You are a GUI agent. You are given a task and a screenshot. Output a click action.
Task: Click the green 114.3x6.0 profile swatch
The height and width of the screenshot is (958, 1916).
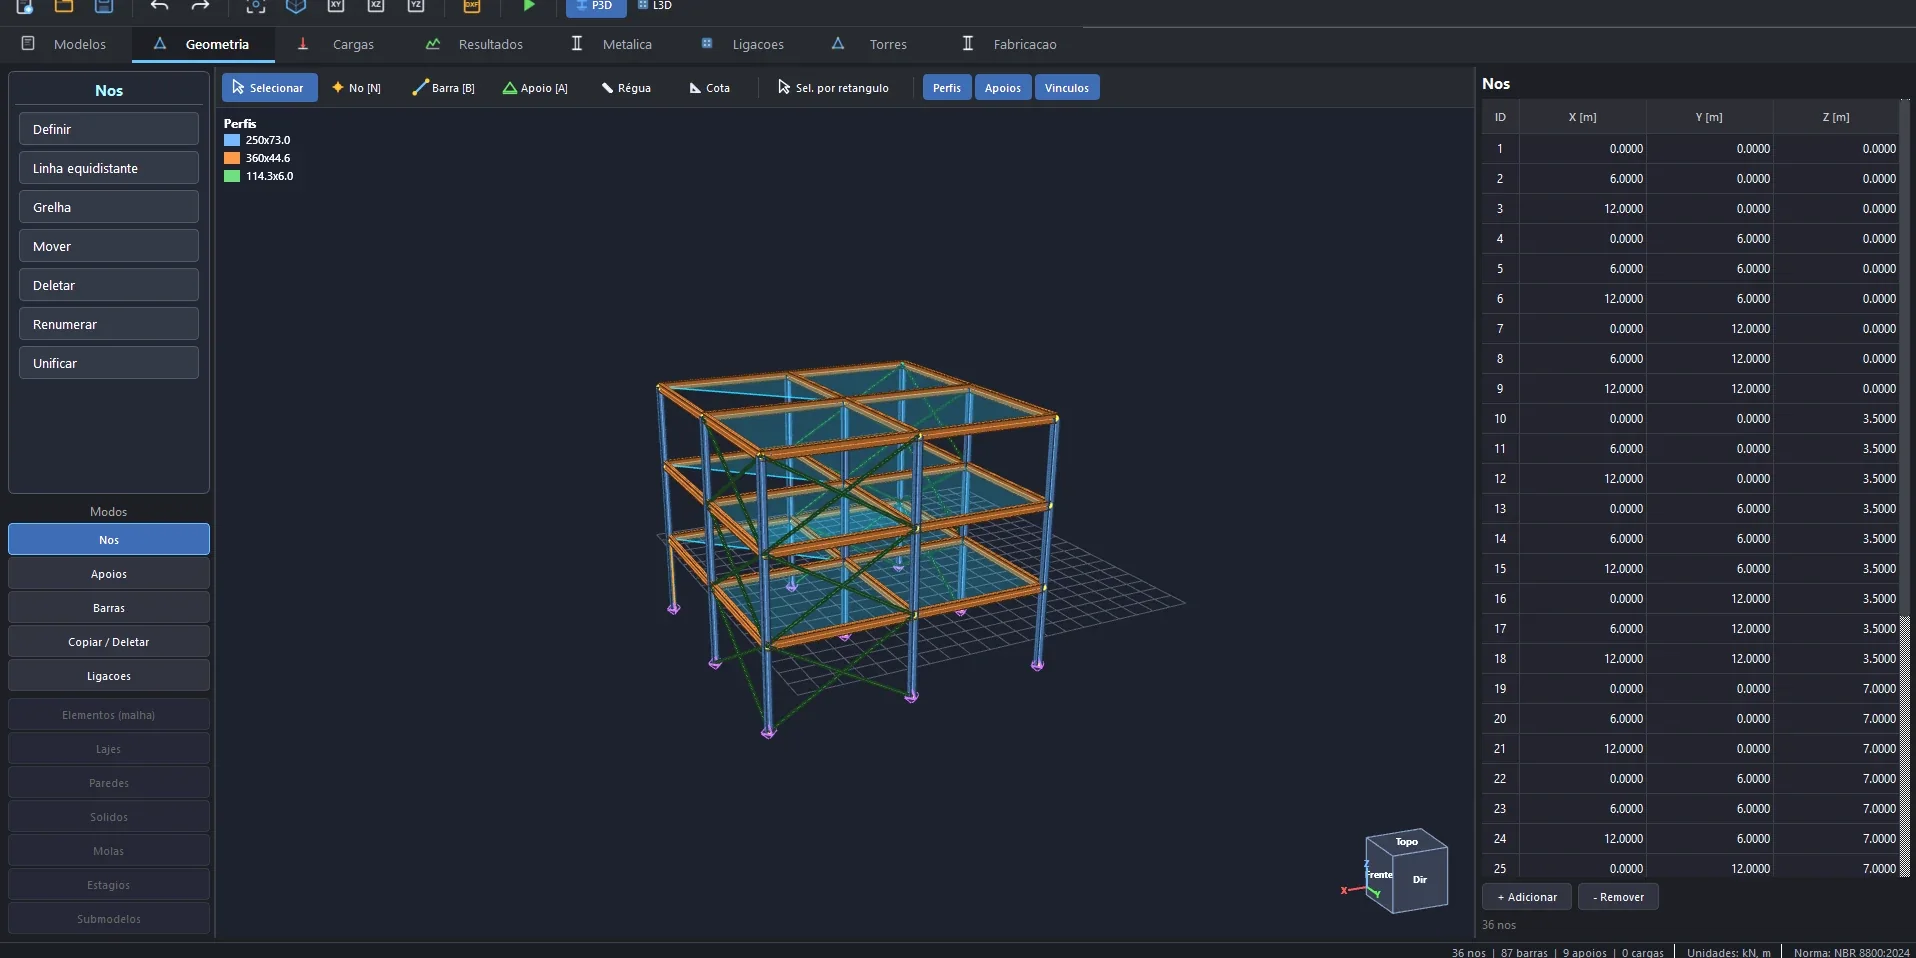pyautogui.click(x=232, y=176)
